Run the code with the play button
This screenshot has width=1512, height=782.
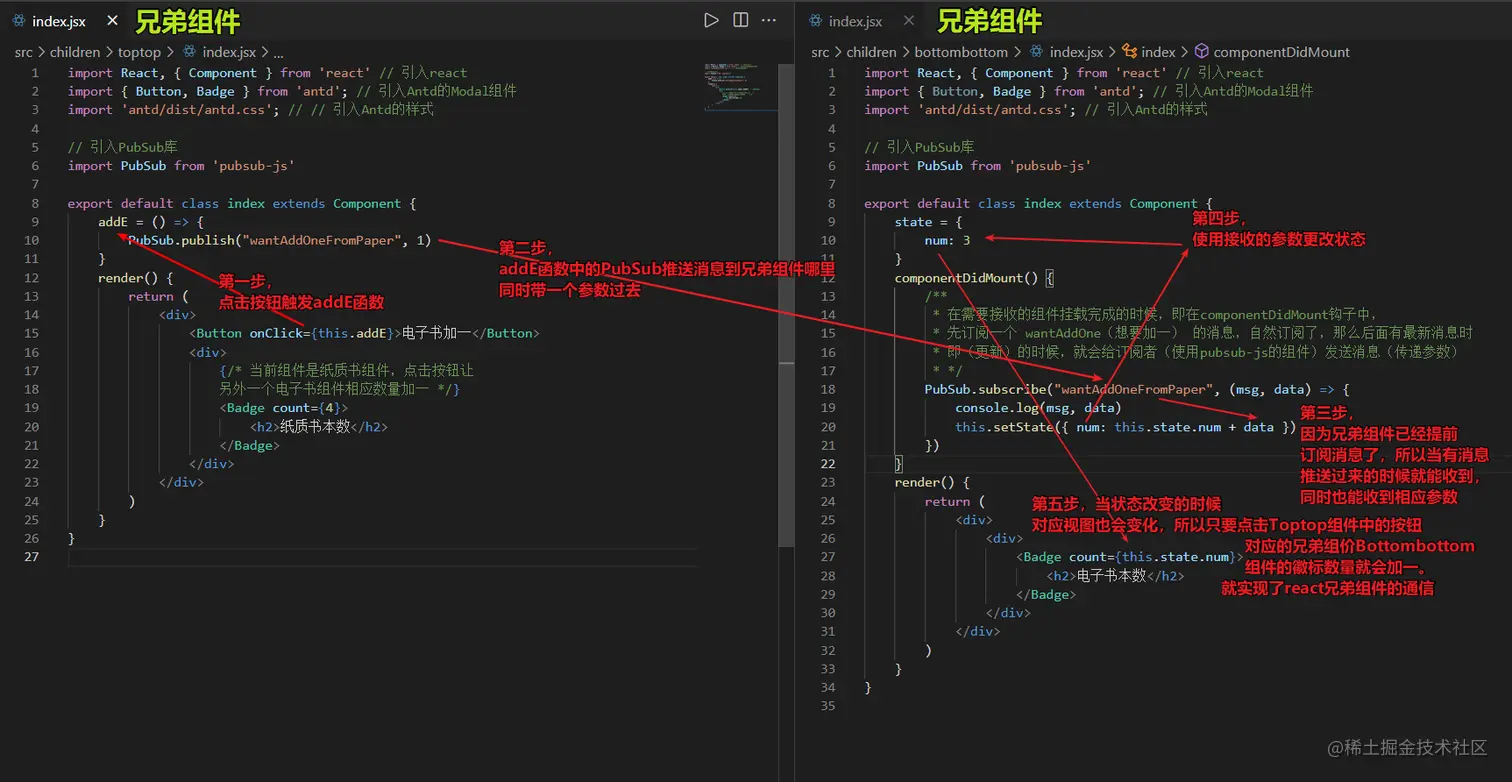(711, 20)
